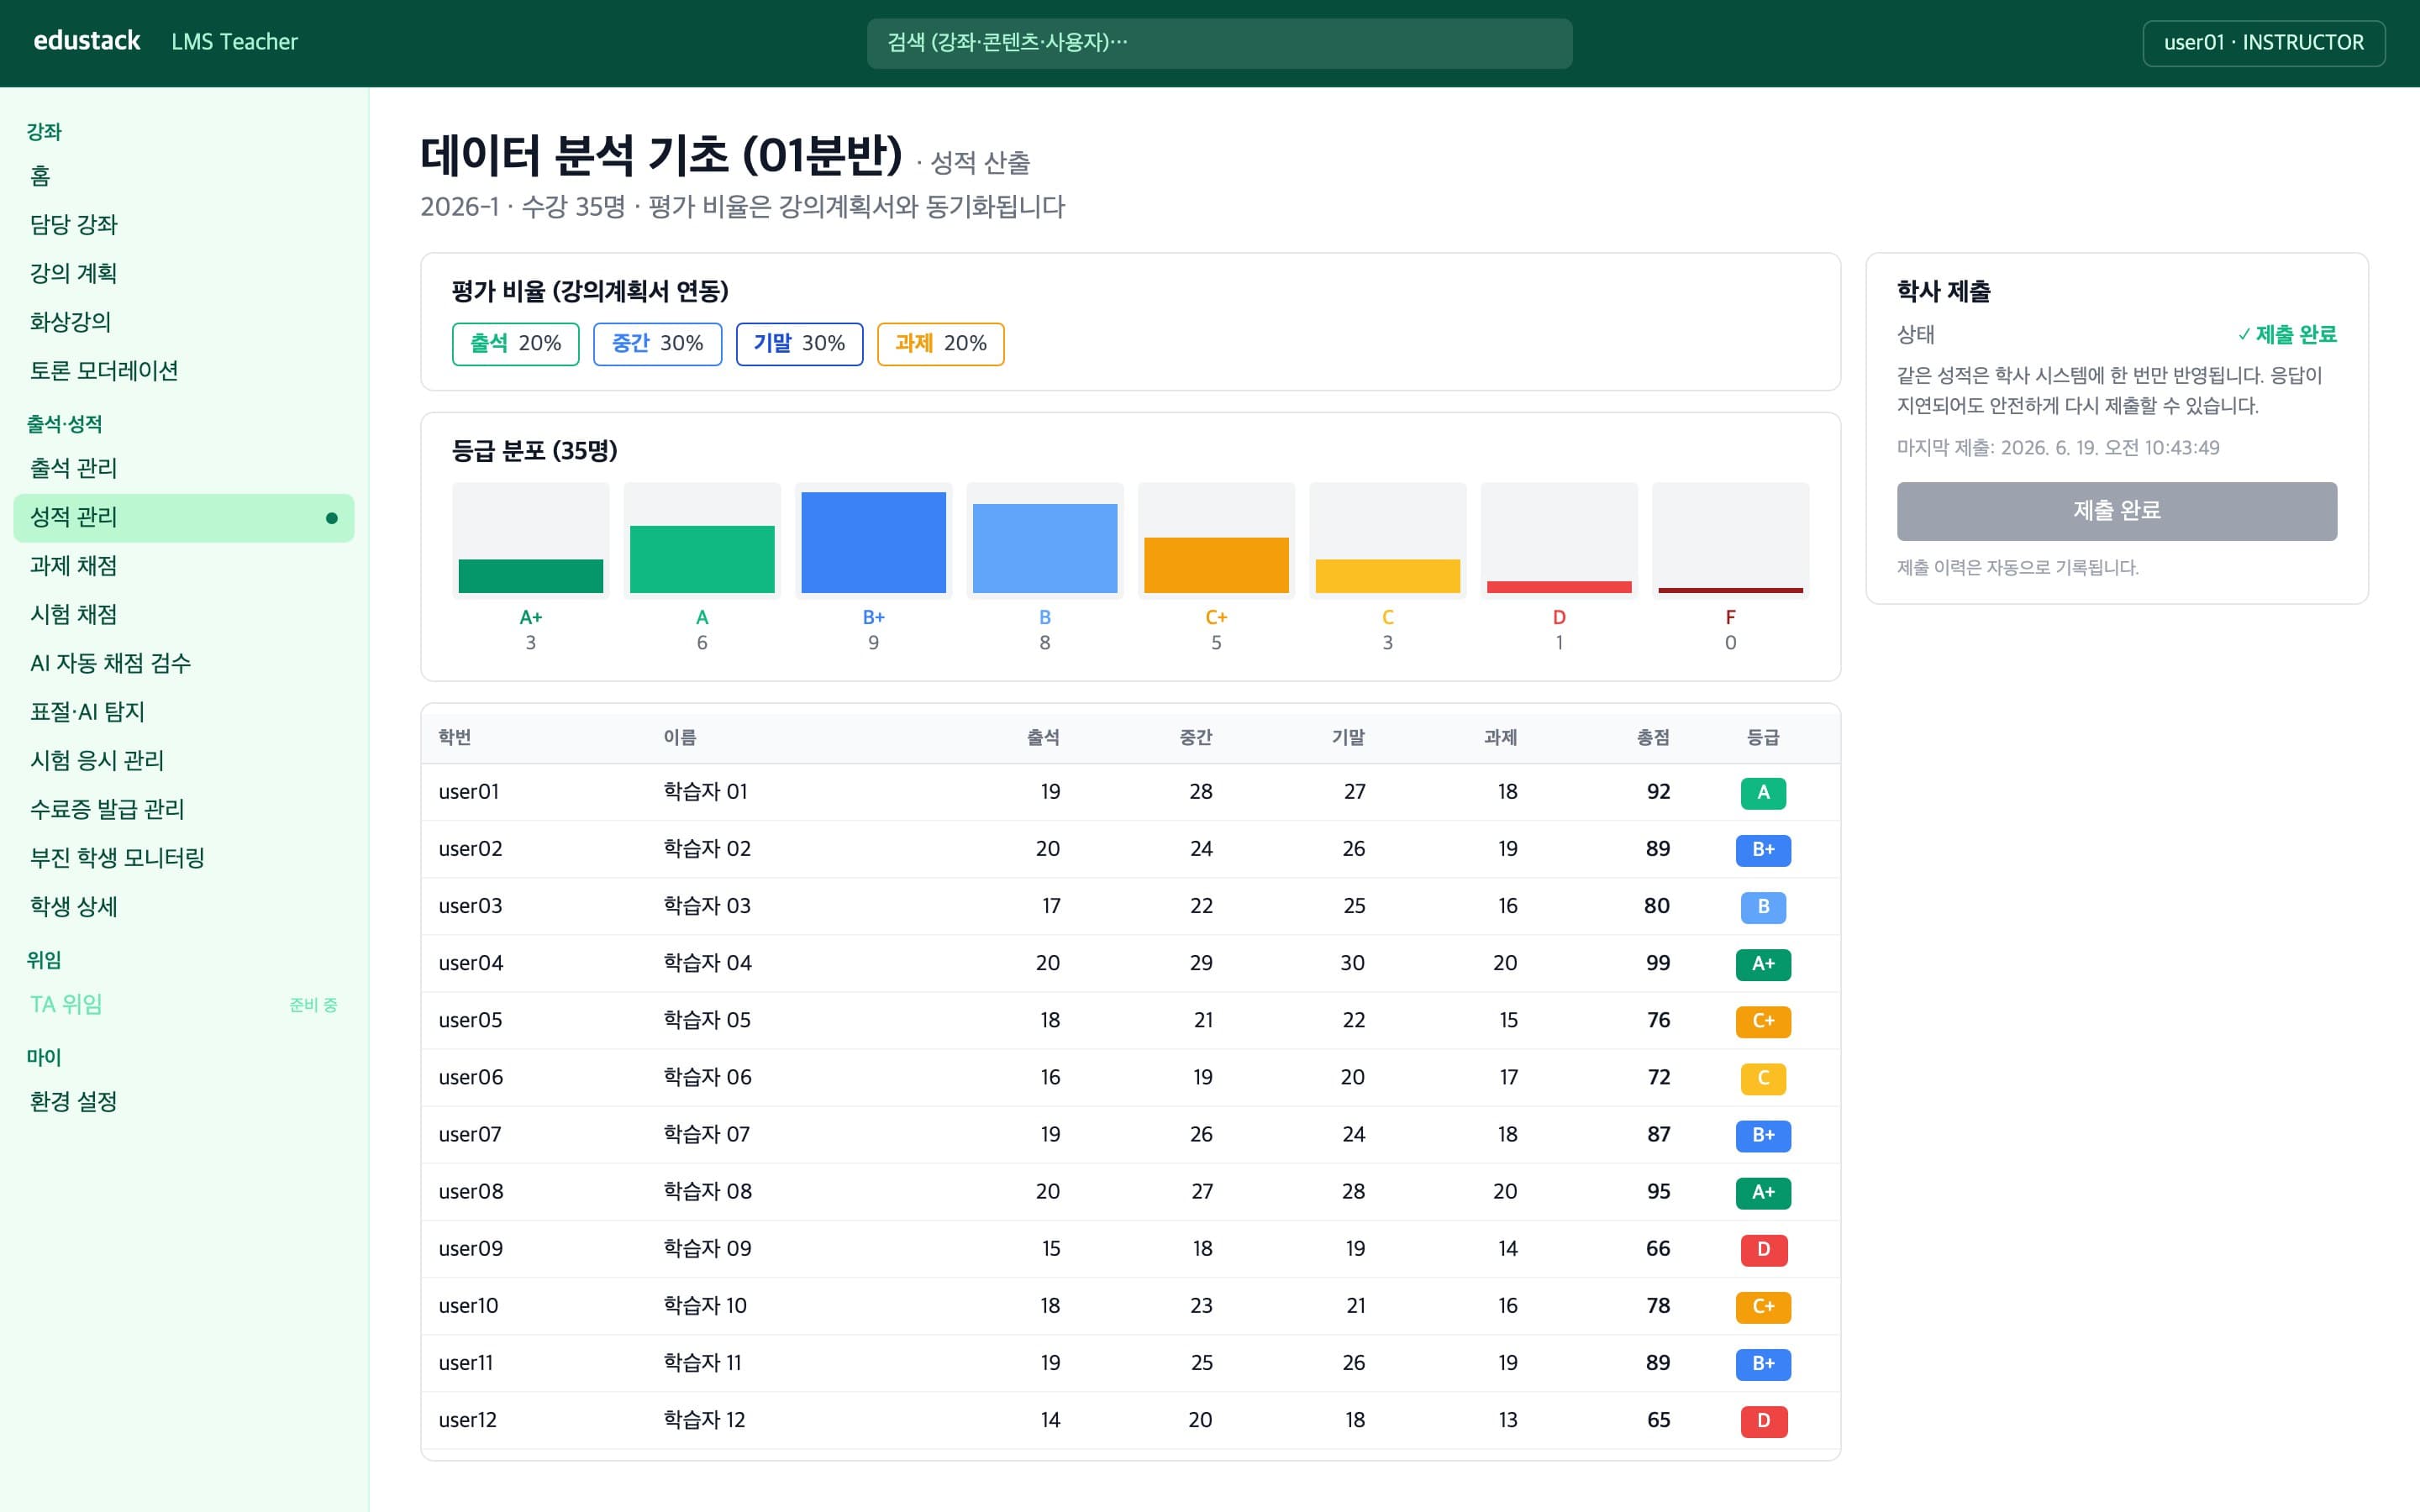The image size is (2420, 1512).
Task: Open the user01 INSTRUCTOR account button
Action: click(2263, 43)
